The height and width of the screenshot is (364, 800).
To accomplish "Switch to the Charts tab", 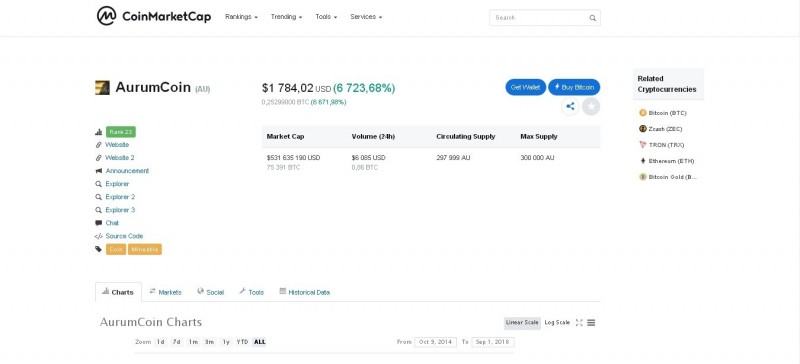I will click(x=118, y=292).
